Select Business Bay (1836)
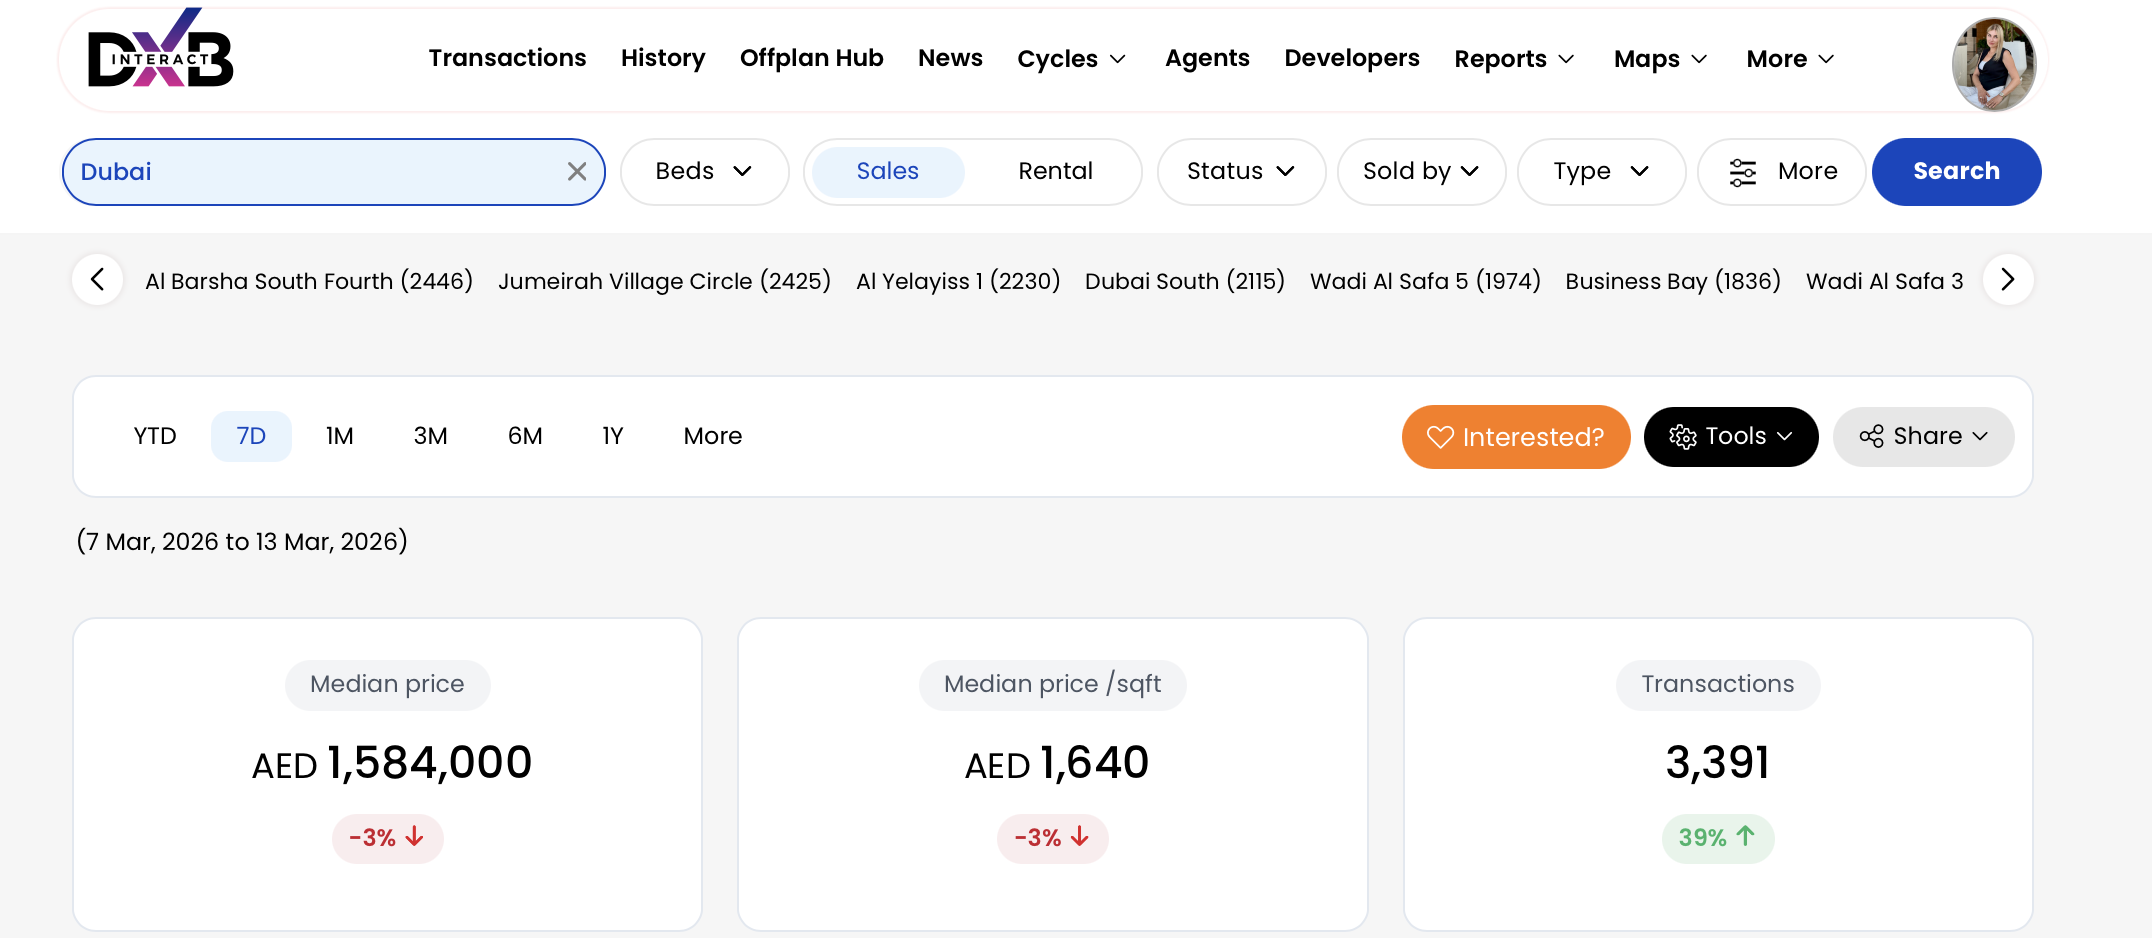Screen dimensions: 2152x938 coord(1673,281)
